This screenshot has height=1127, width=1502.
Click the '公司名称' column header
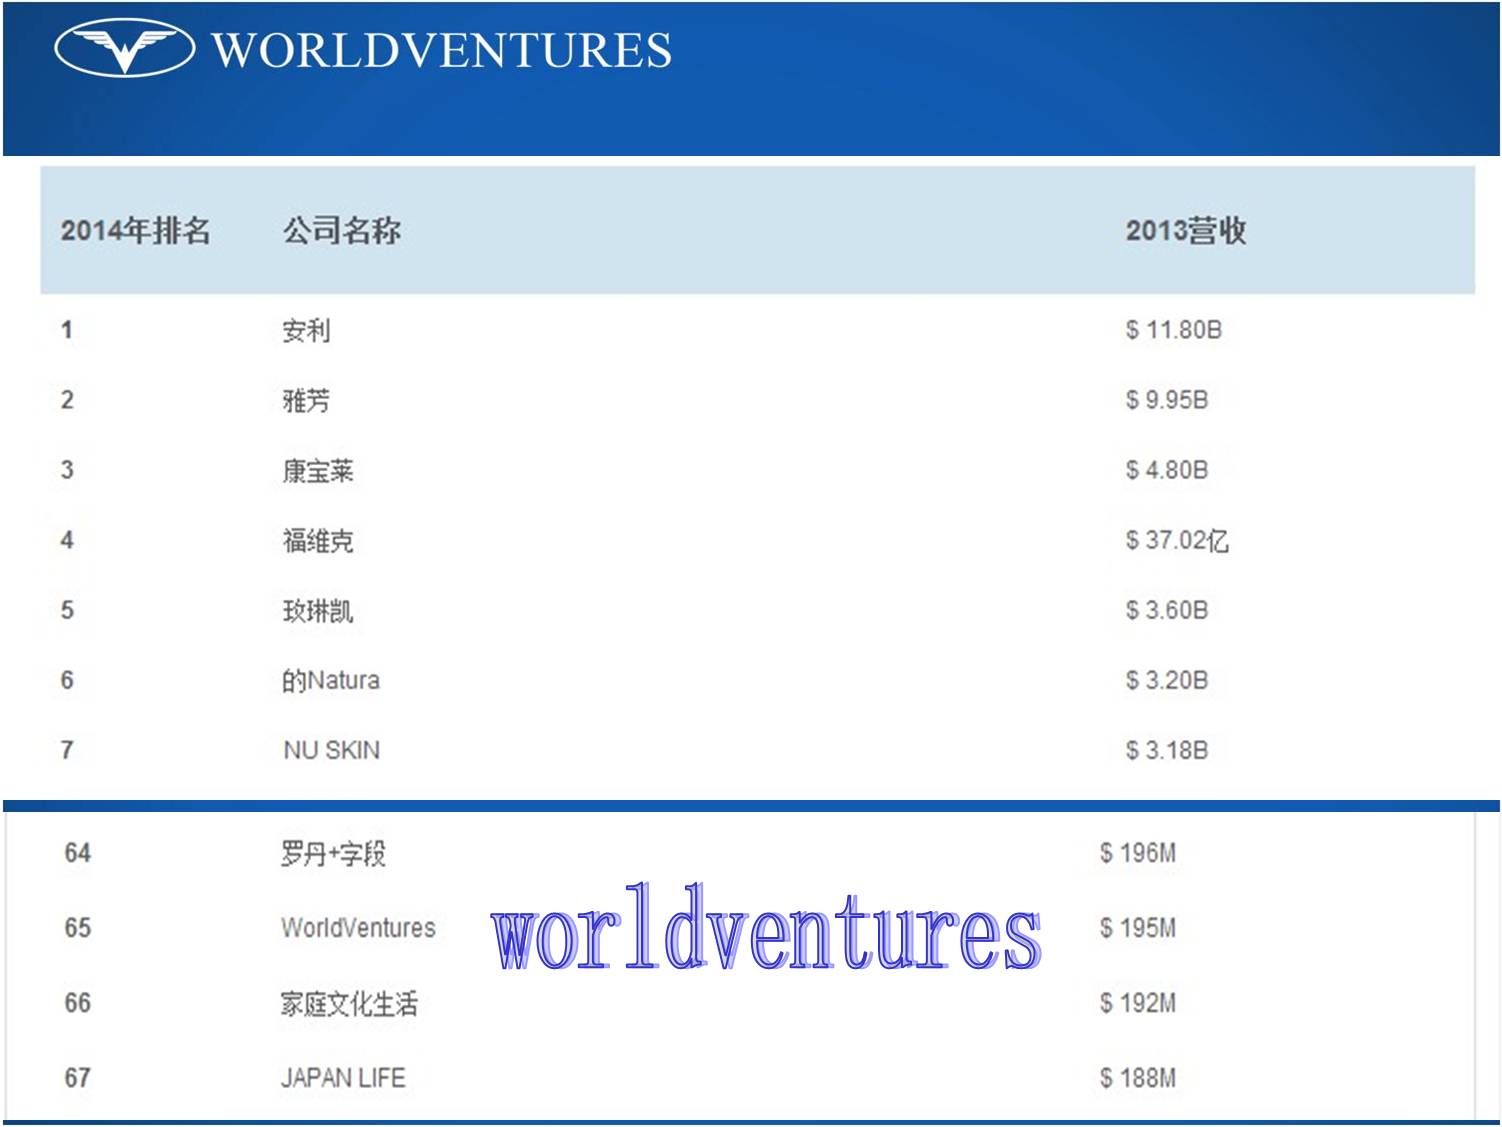coord(342,231)
